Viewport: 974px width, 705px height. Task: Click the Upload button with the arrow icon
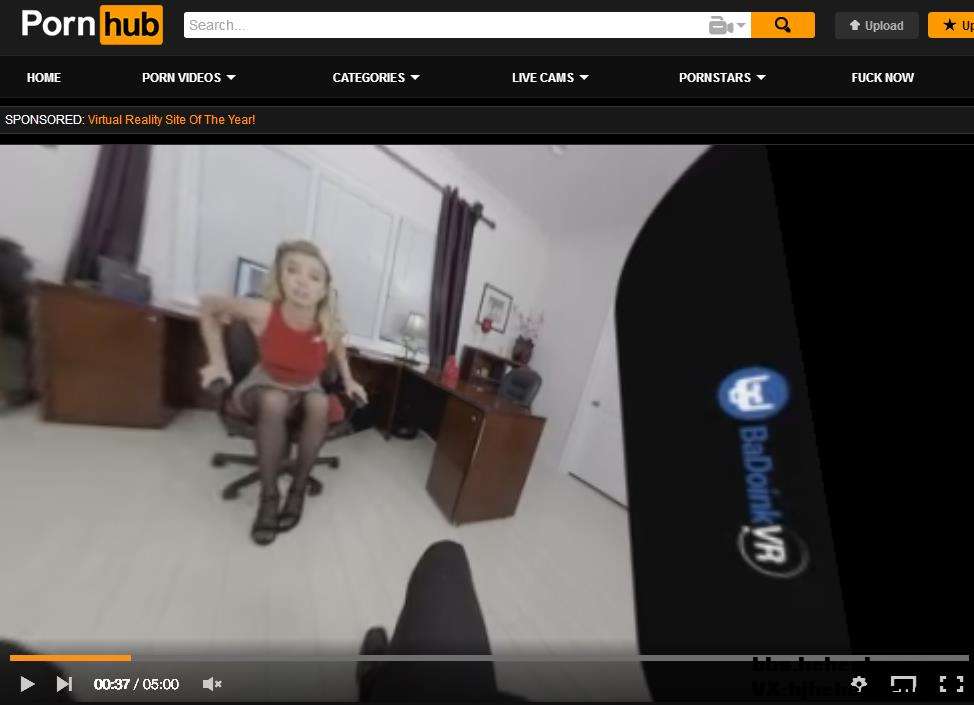[876, 26]
